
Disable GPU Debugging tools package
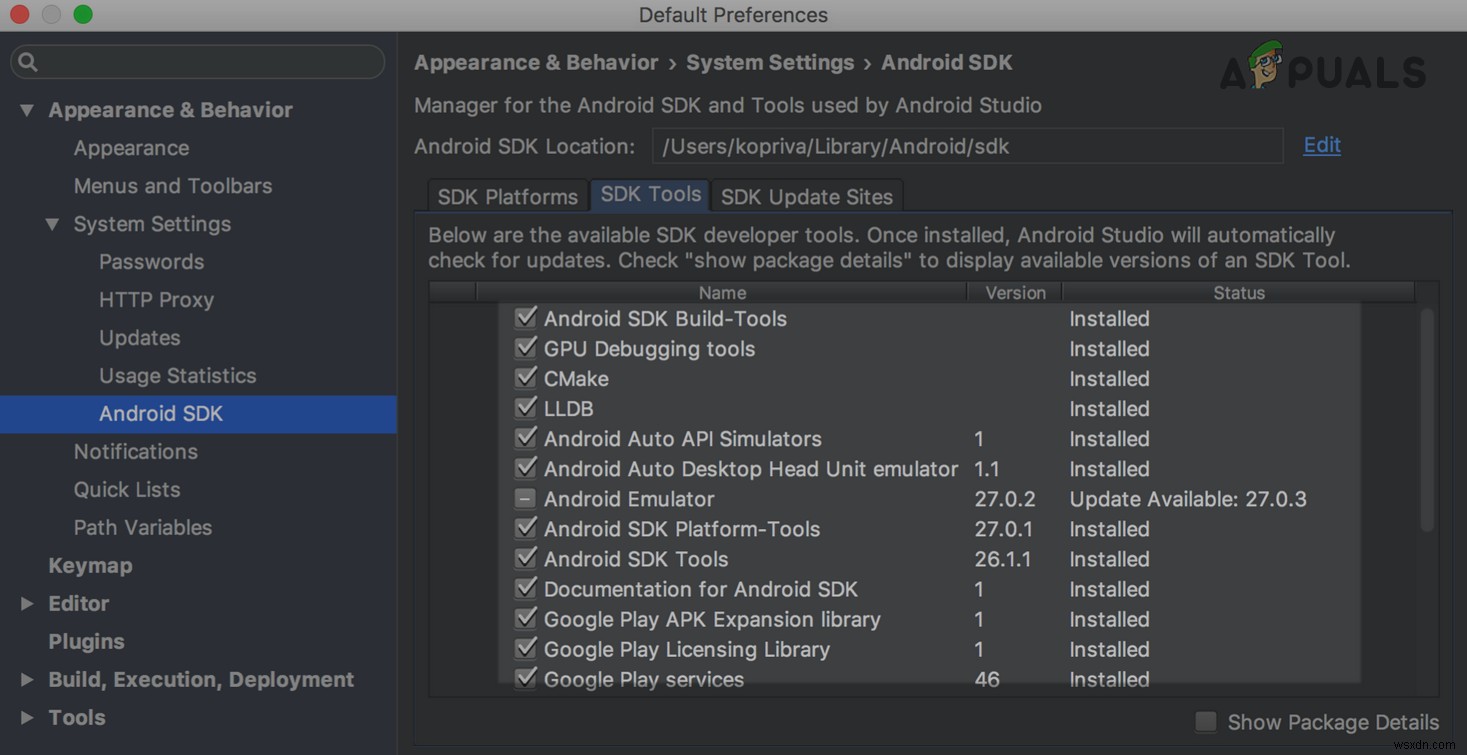coord(527,347)
